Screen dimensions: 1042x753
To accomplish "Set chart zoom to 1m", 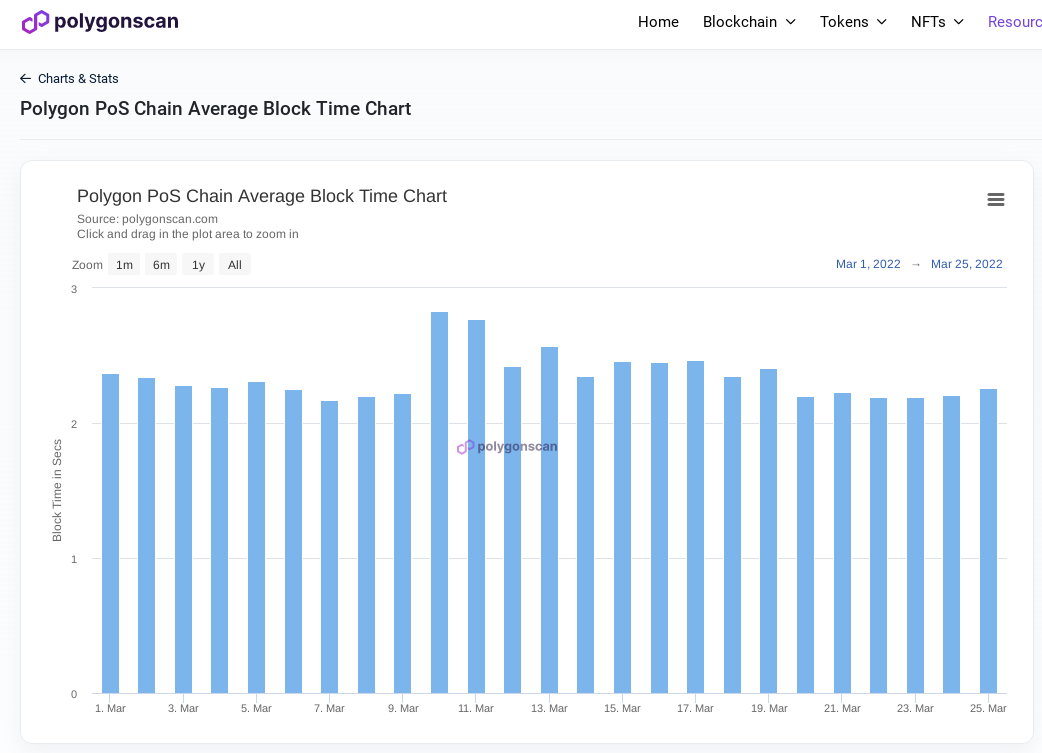I will click(x=124, y=265).
